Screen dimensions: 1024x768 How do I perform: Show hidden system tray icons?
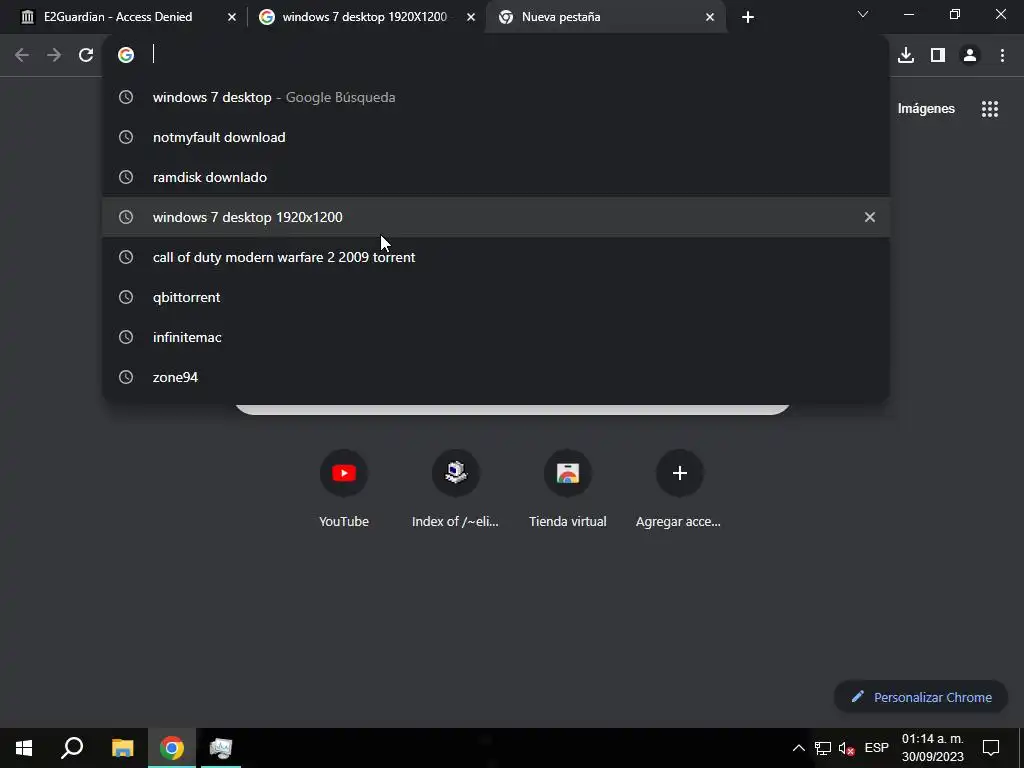(799, 748)
